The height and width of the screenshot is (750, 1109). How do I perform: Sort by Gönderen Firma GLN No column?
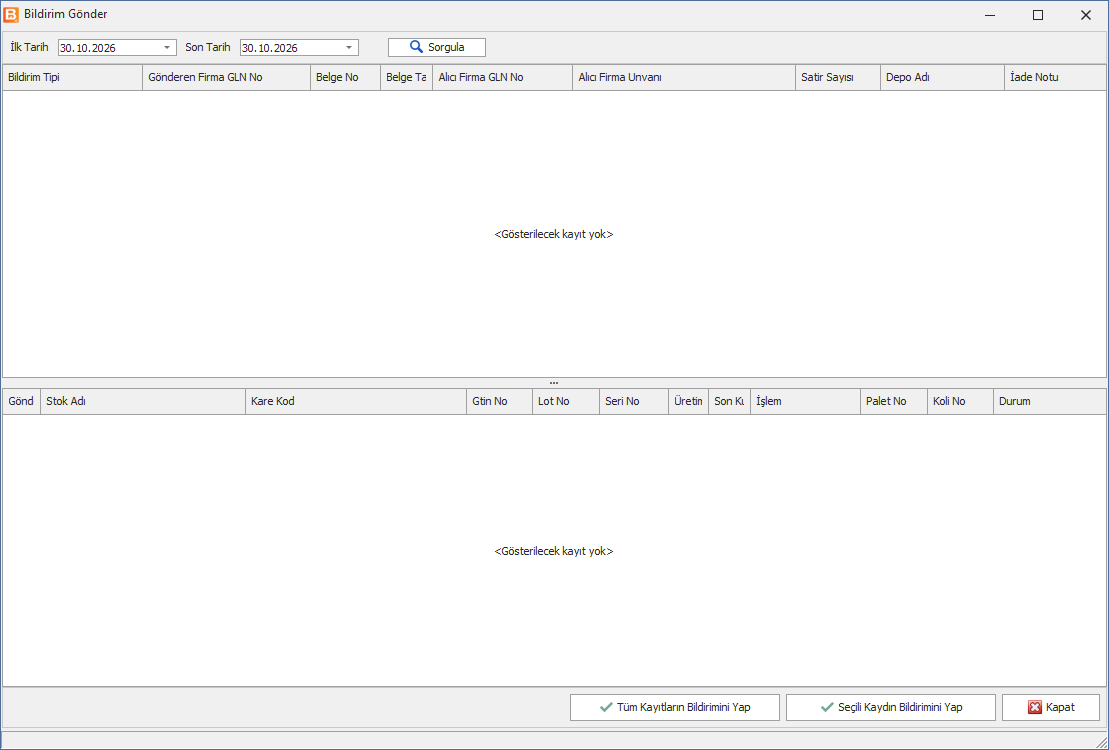[226, 77]
